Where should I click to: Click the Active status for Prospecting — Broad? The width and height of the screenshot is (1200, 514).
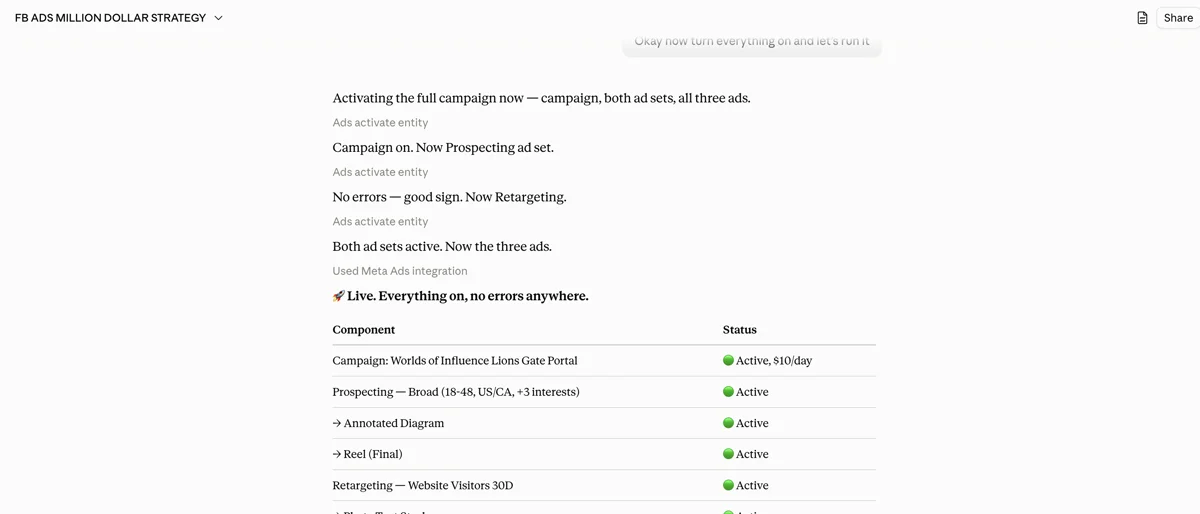746,392
